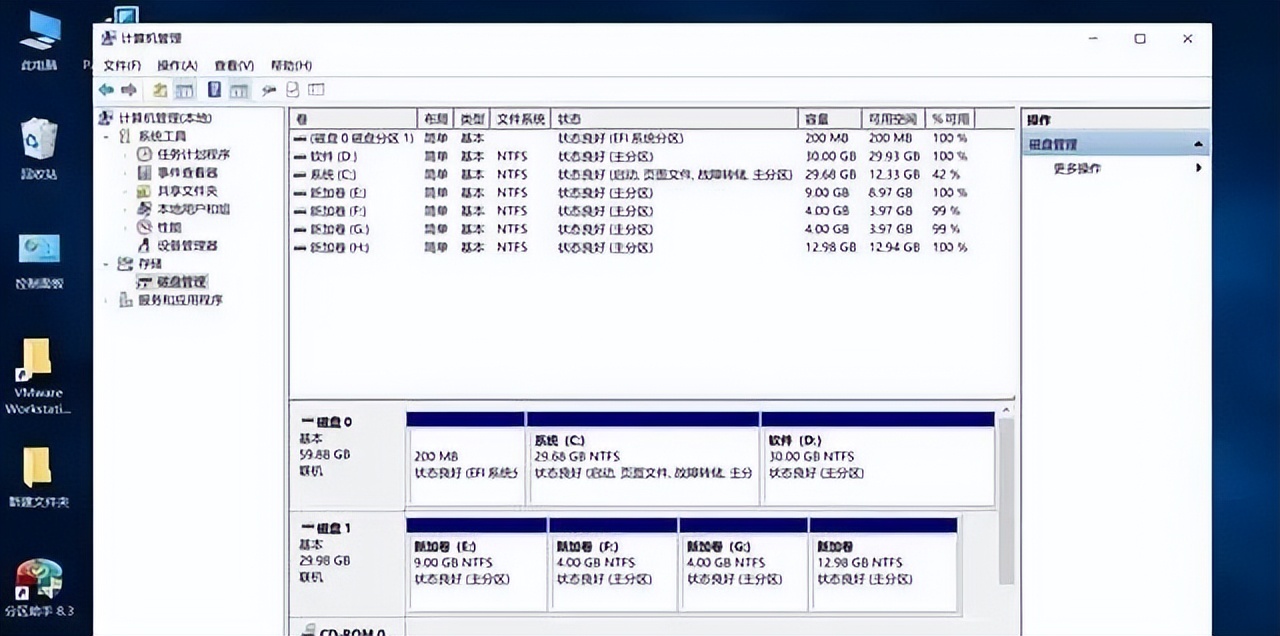This screenshot has height=636, width=1280.
Task: Open 事件查看器 (Event Viewer) node
Action: (x=187, y=173)
